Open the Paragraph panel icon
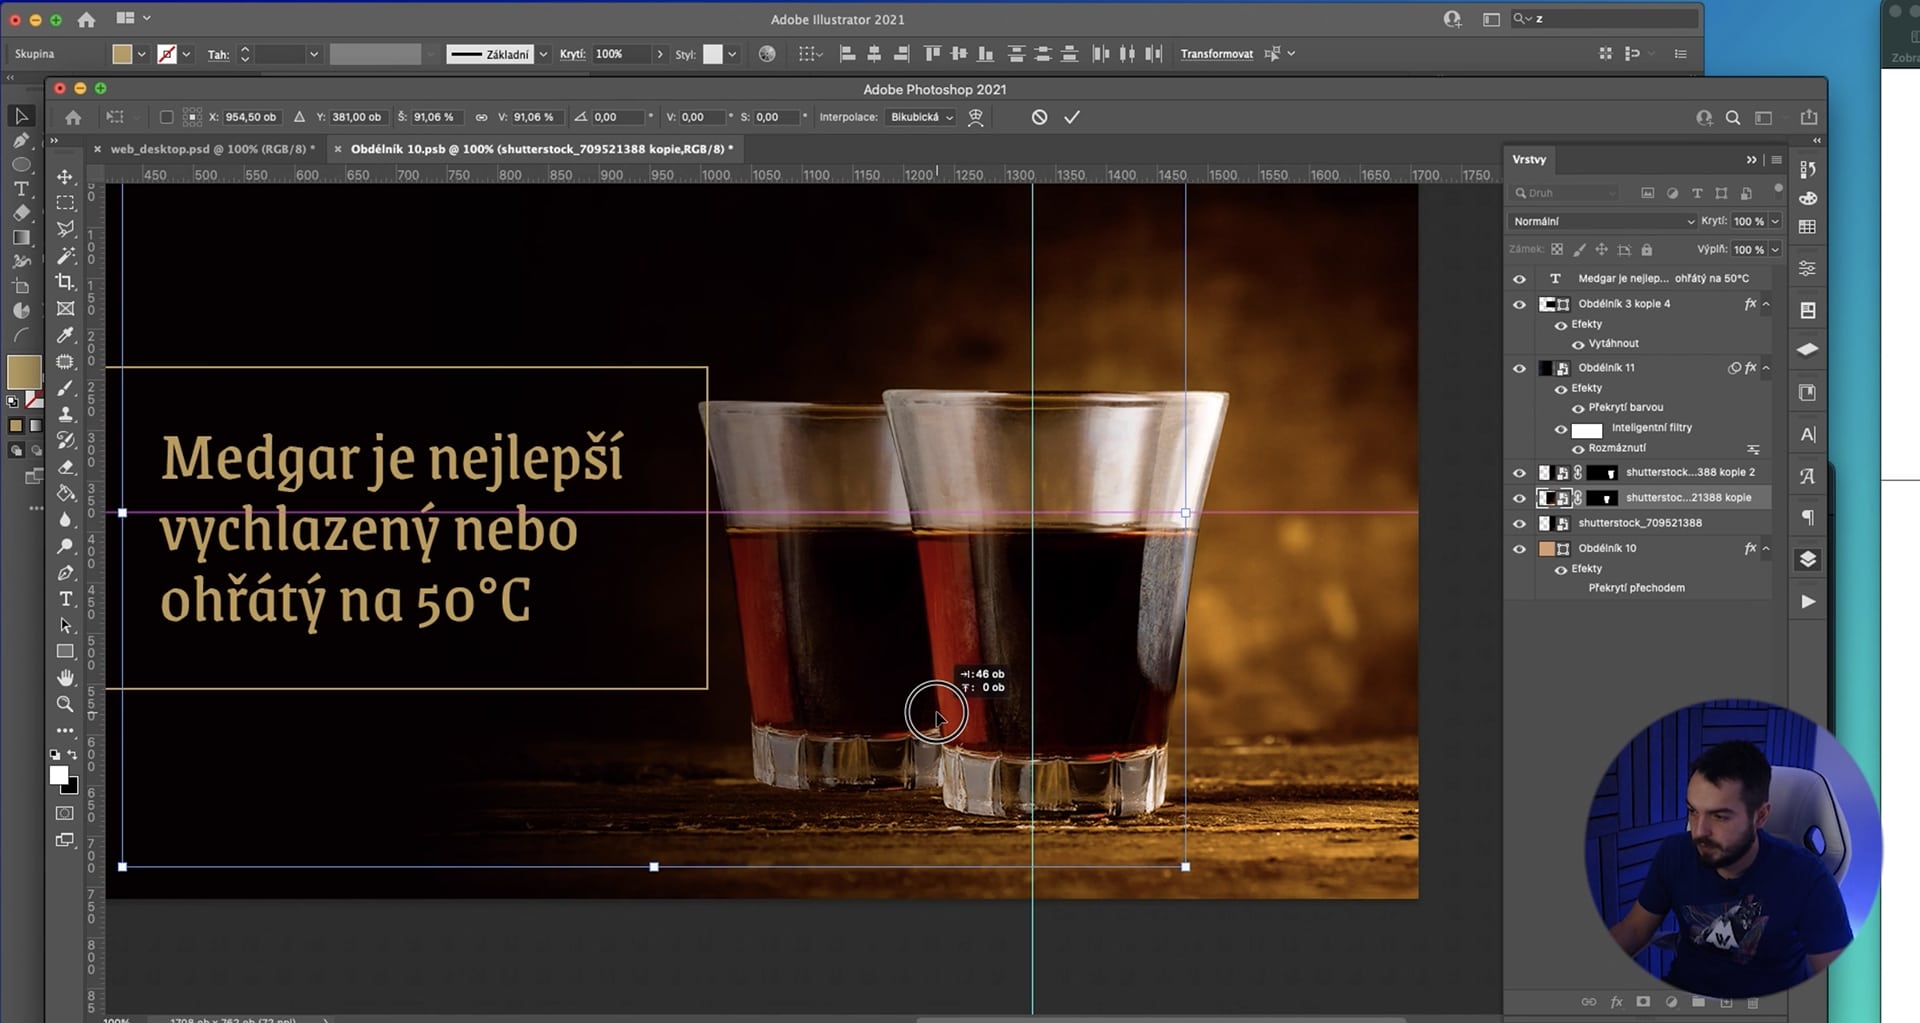The width and height of the screenshot is (1920, 1023). [x=1807, y=517]
